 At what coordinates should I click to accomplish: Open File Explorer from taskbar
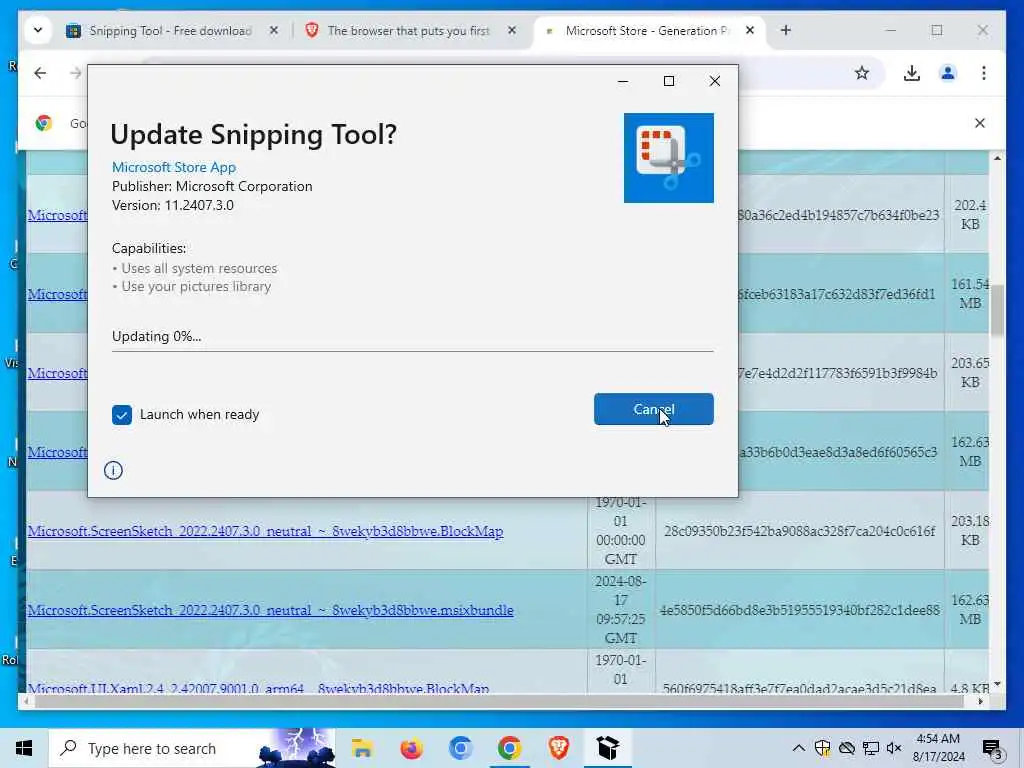pyautogui.click(x=362, y=748)
